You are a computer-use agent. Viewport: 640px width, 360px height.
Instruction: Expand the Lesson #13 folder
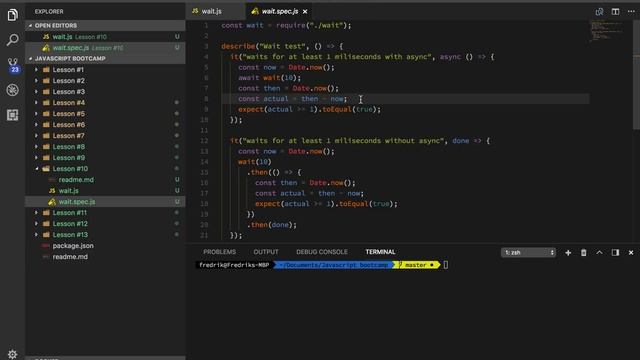(x=105, y=235)
